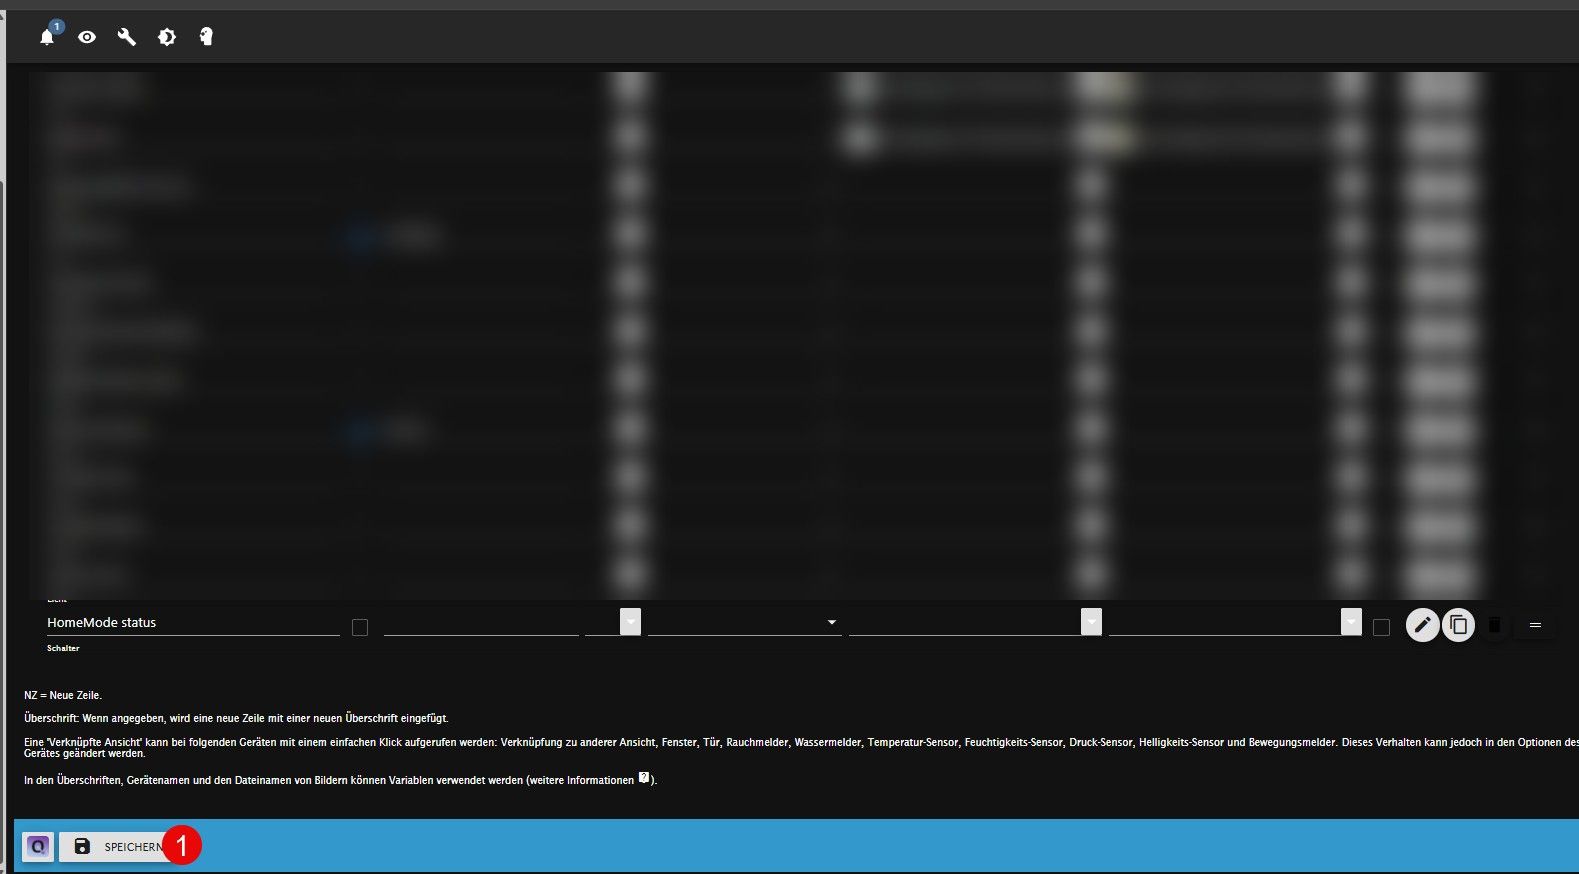Click the SPEICHERN save button

(x=118, y=846)
